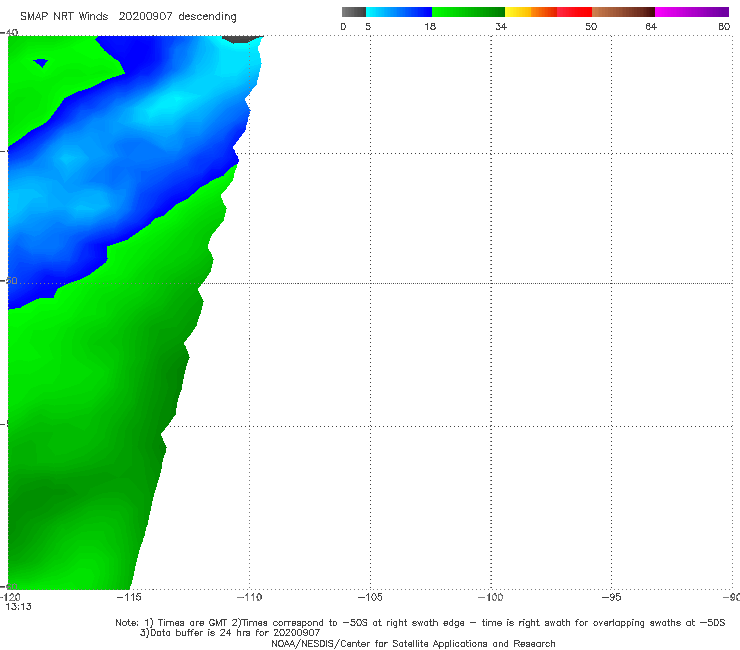
Task: Click the note '3)Data buffer is 24 hrs'
Action: [230, 633]
